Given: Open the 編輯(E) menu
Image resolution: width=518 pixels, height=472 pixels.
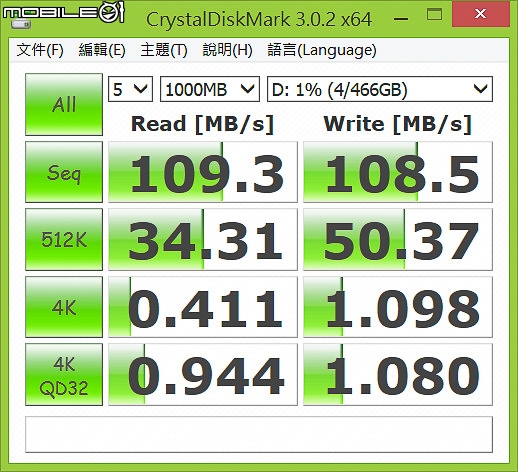Looking at the screenshot, I should pyautogui.click(x=102, y=50).
